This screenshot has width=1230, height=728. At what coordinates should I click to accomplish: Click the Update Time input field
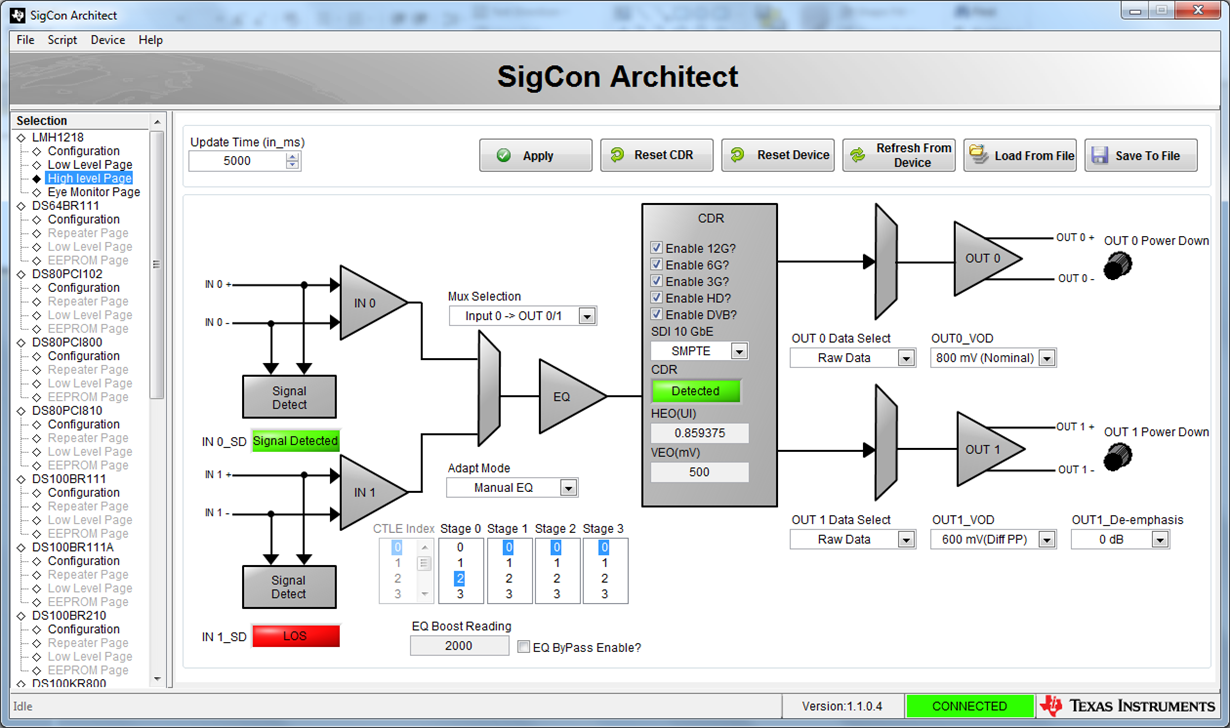click(236, 161)
